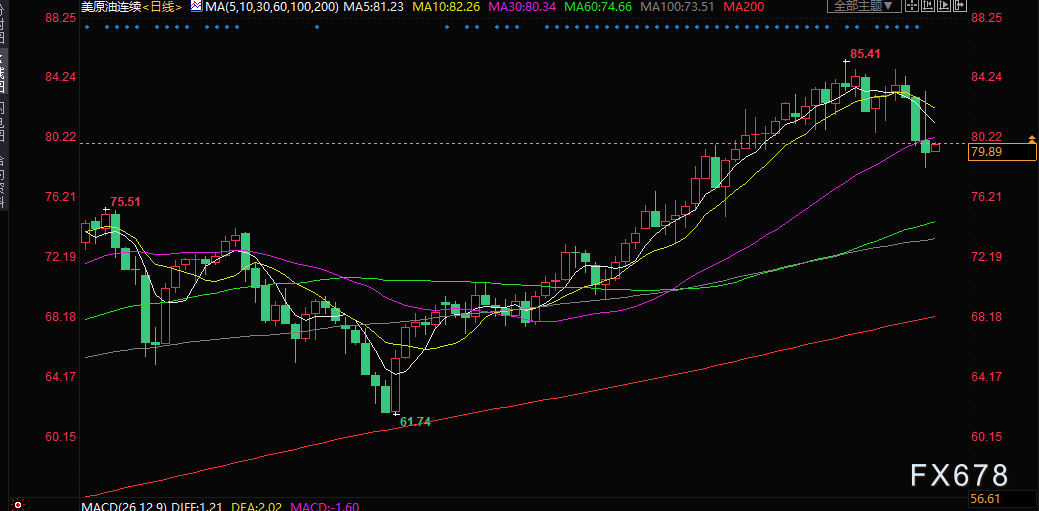
Task: Click the MA indicator chart icon
Action: 197,7
